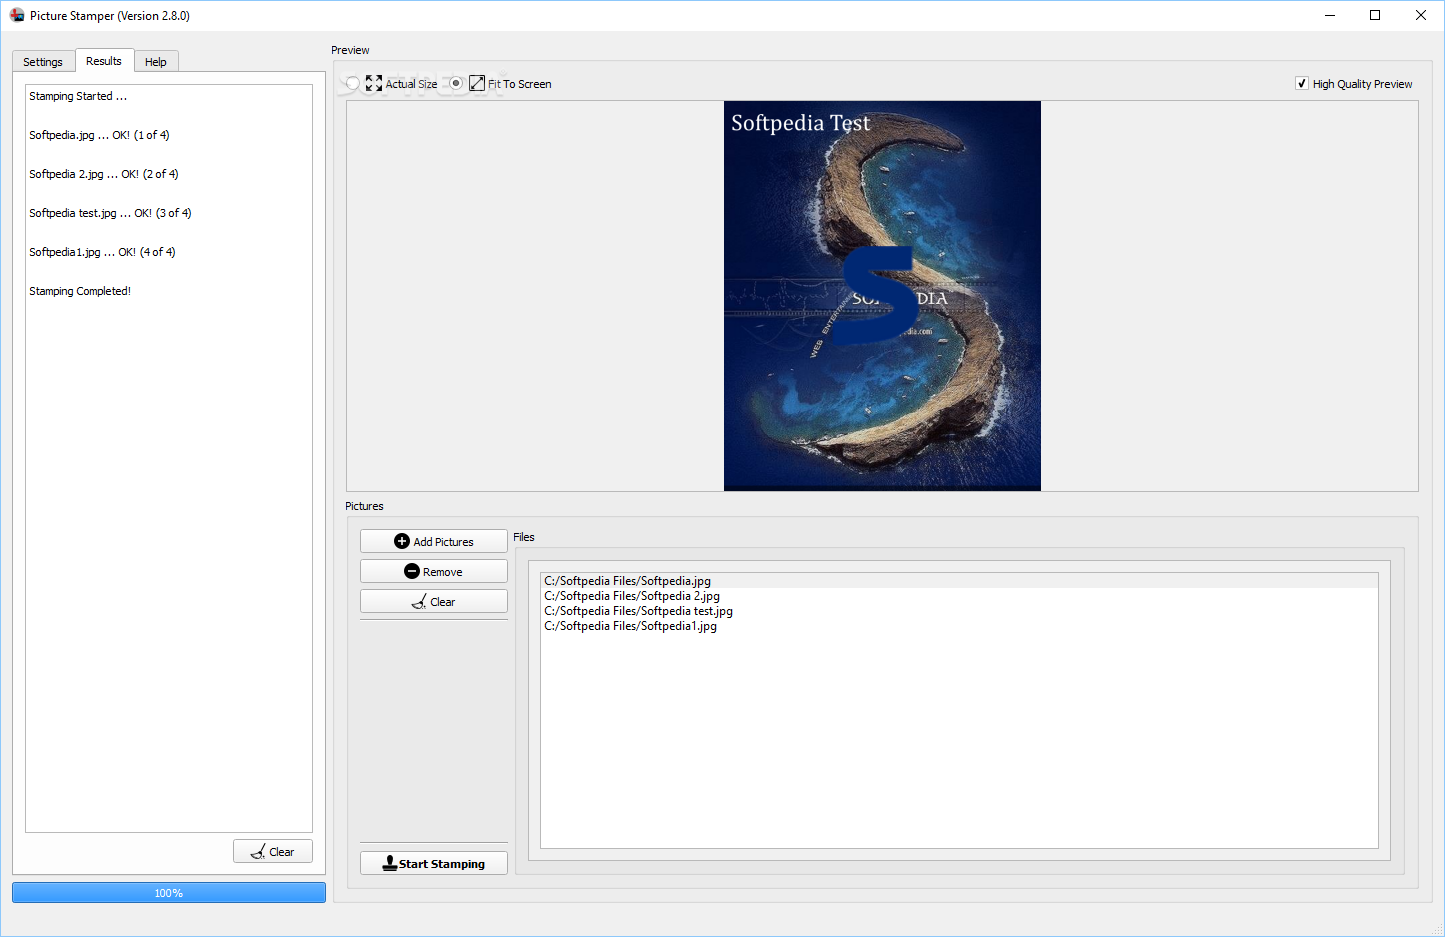Click the Add Pictures button
Screen dimensions: 1445x937
click(x=434, y=541)
